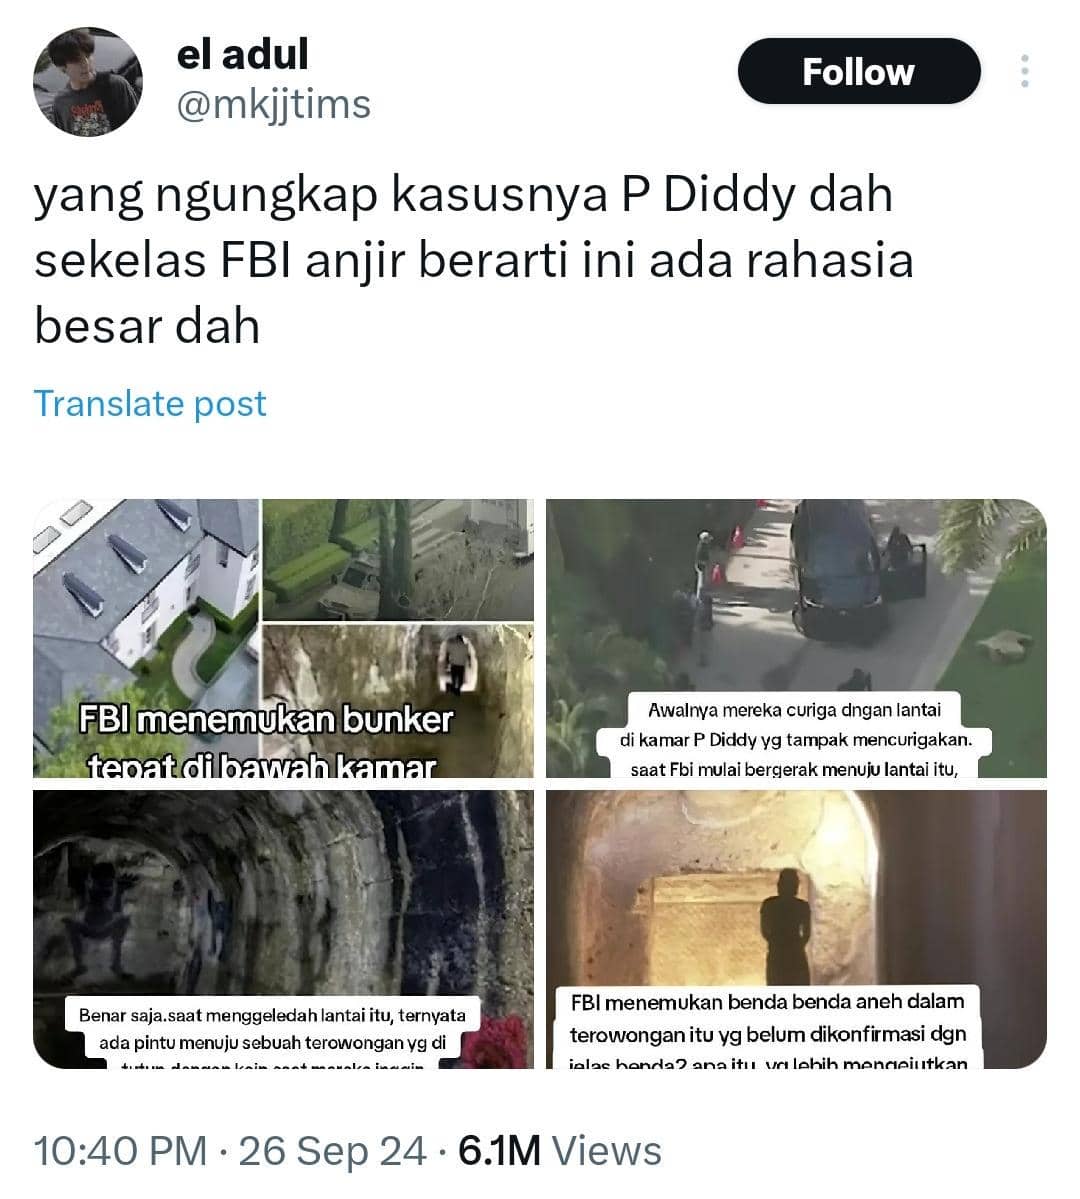Open the el adul display name
1080x1199 pixels.
[242, 54]
